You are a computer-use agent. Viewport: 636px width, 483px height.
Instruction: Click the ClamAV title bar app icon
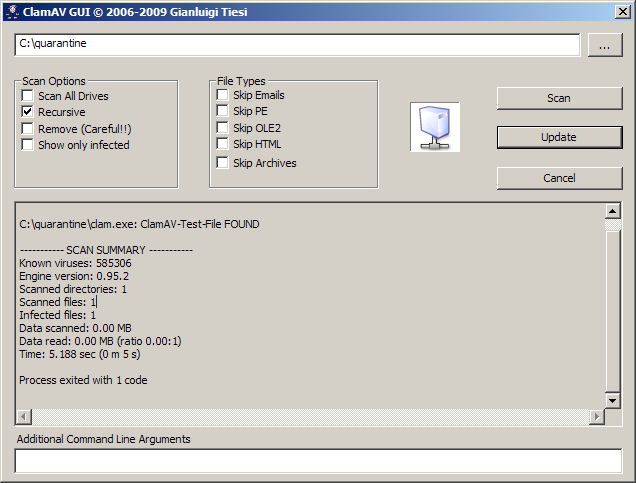[x=10, y=11]
